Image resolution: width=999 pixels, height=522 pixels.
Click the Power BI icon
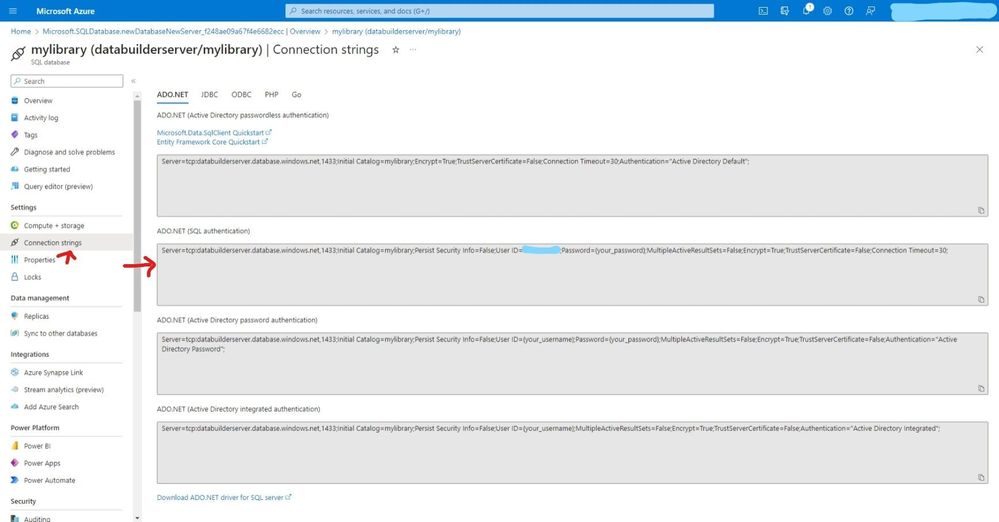pos(15,446)
